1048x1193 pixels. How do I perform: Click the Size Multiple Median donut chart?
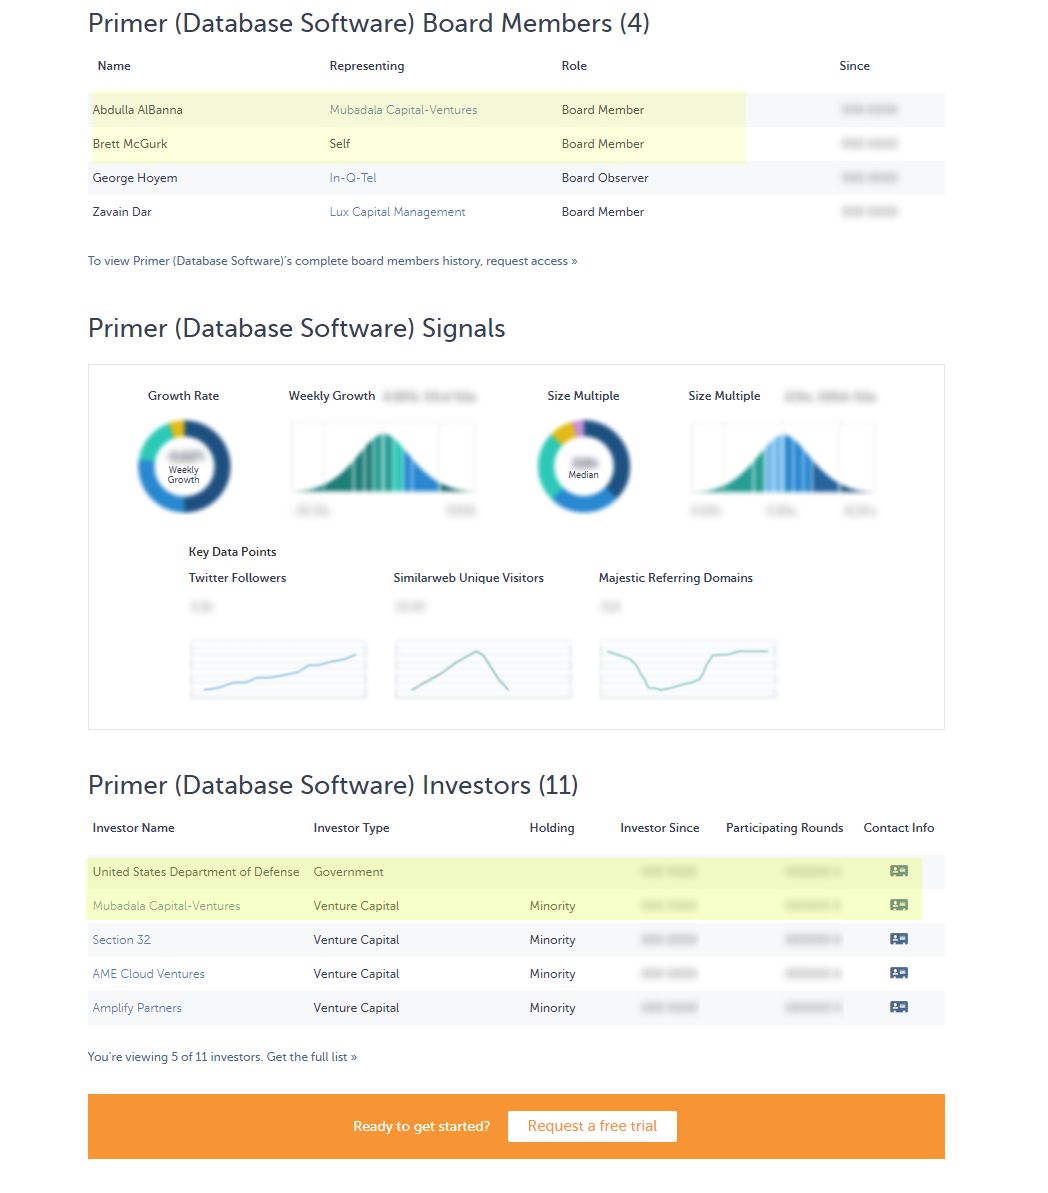[584, 466]
